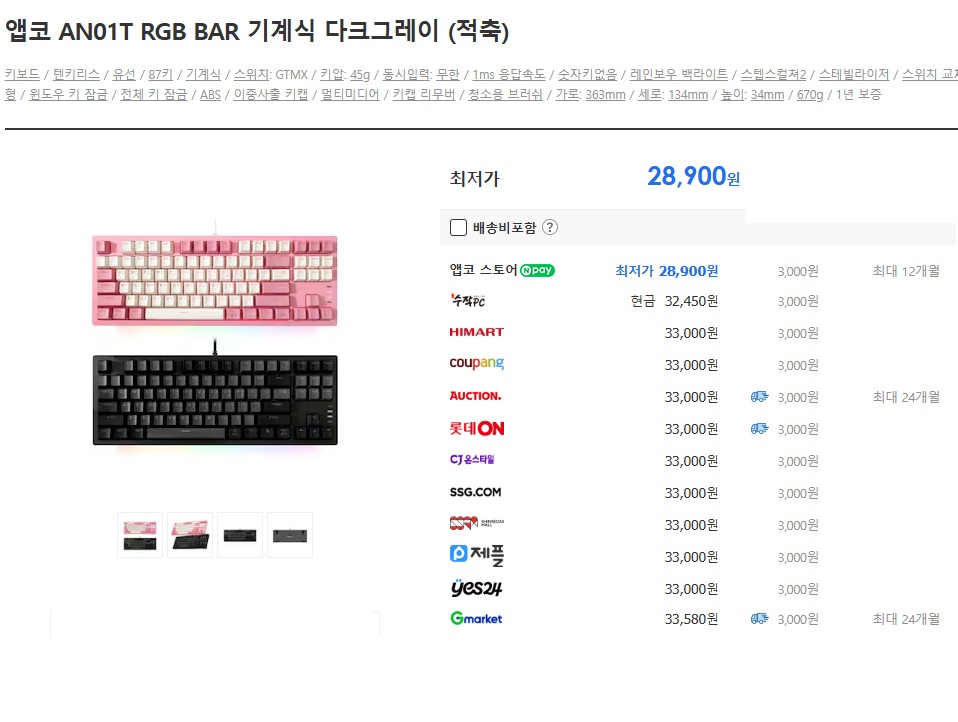Open the HIMART store logo
This screenshot has height=722, width=958.
click(x=477, y=332)
